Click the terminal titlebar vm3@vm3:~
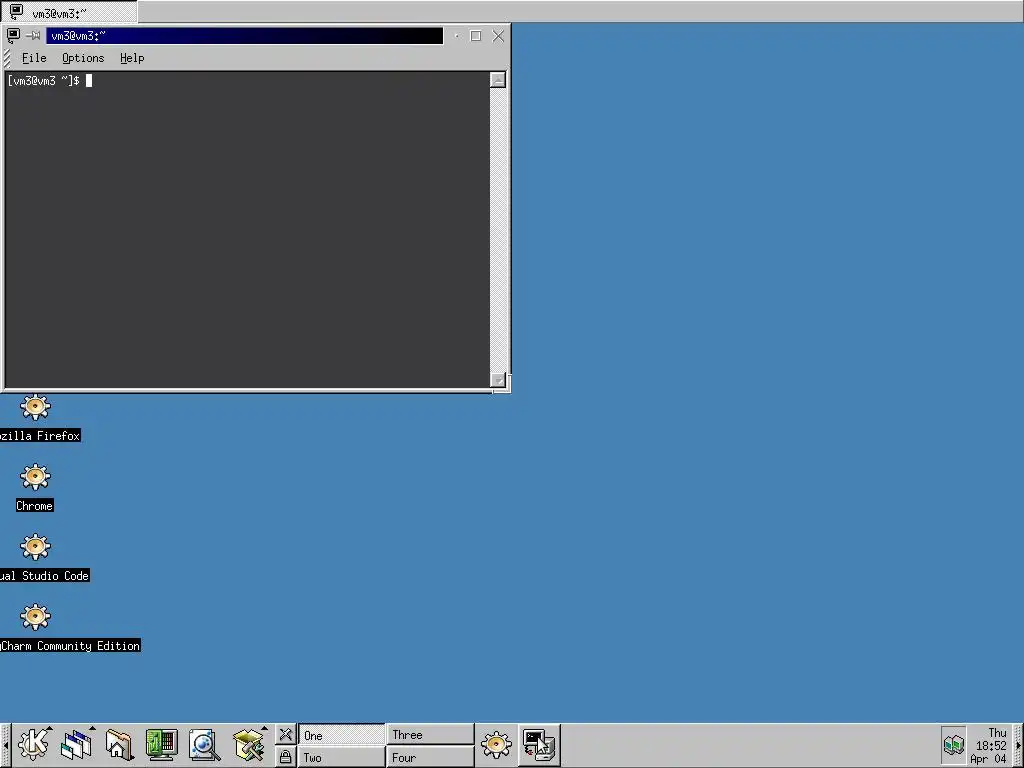 coord(244,36)
